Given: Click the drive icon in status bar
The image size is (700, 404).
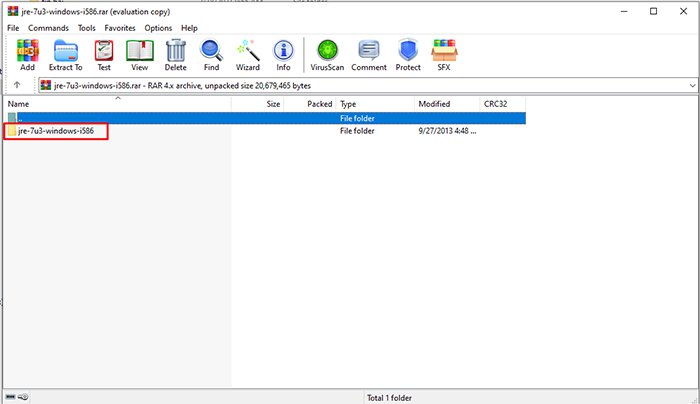Looking at the screenshot, I should pyautogui.click(x=11, y=397).
